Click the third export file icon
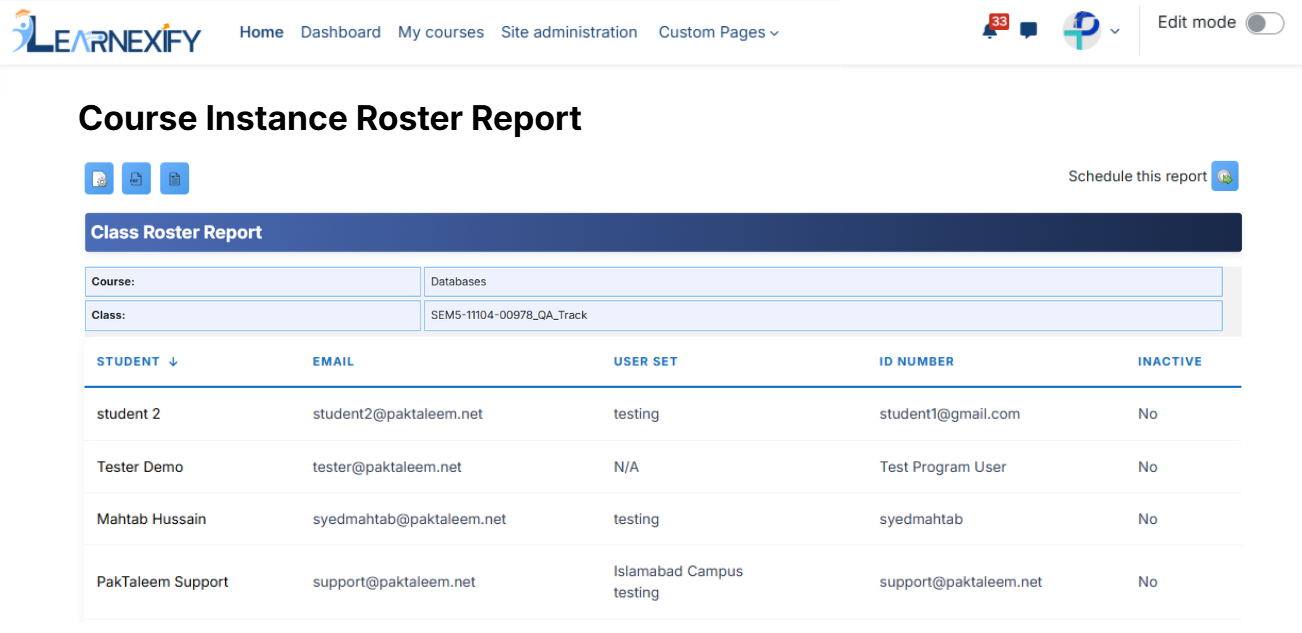The width and height of the screenshot is (1302, 633). 174,178
